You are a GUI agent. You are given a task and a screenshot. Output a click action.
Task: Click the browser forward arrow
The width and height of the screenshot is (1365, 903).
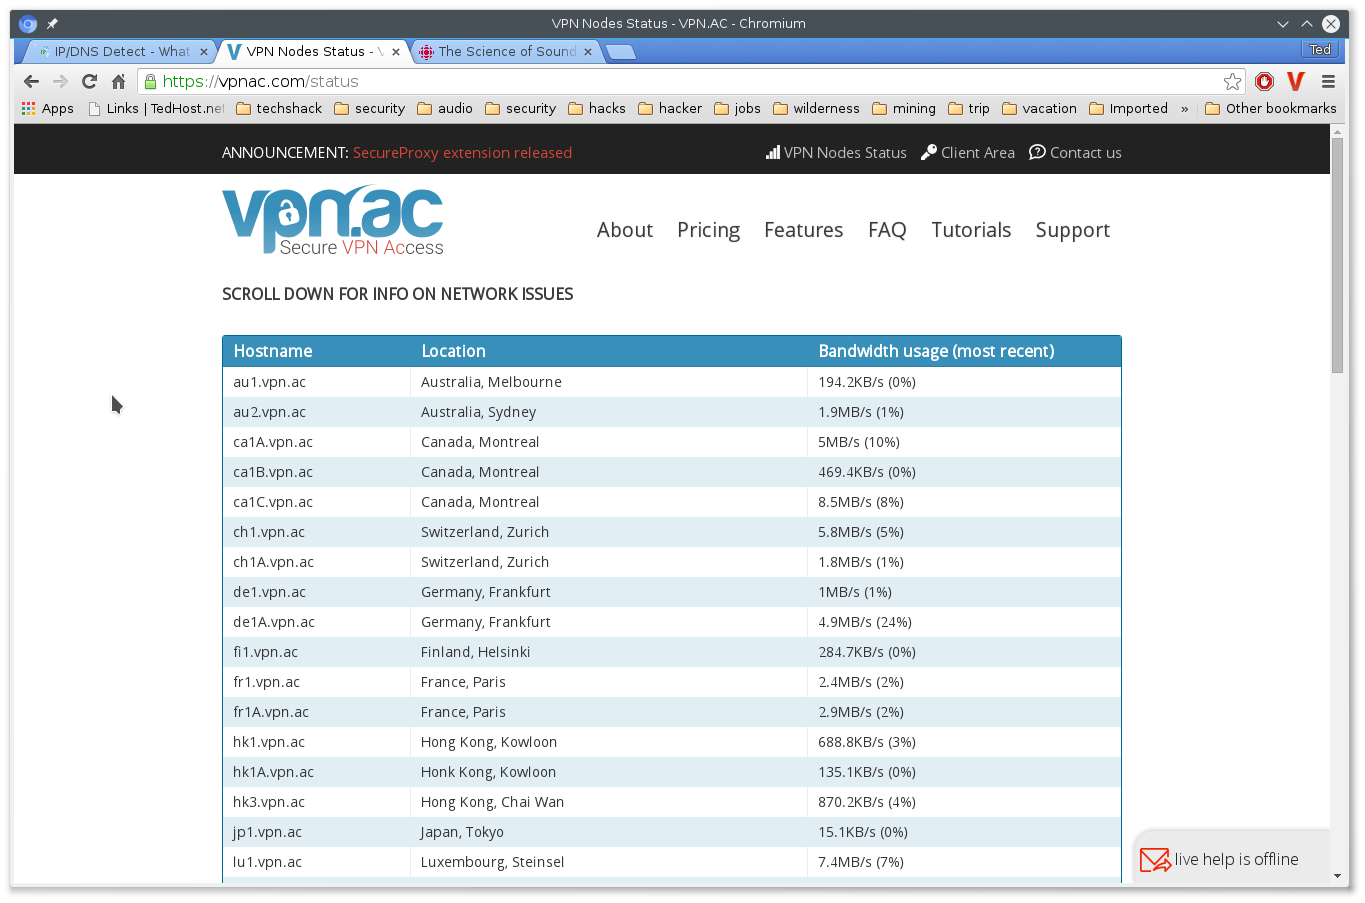tap(60, 82)
